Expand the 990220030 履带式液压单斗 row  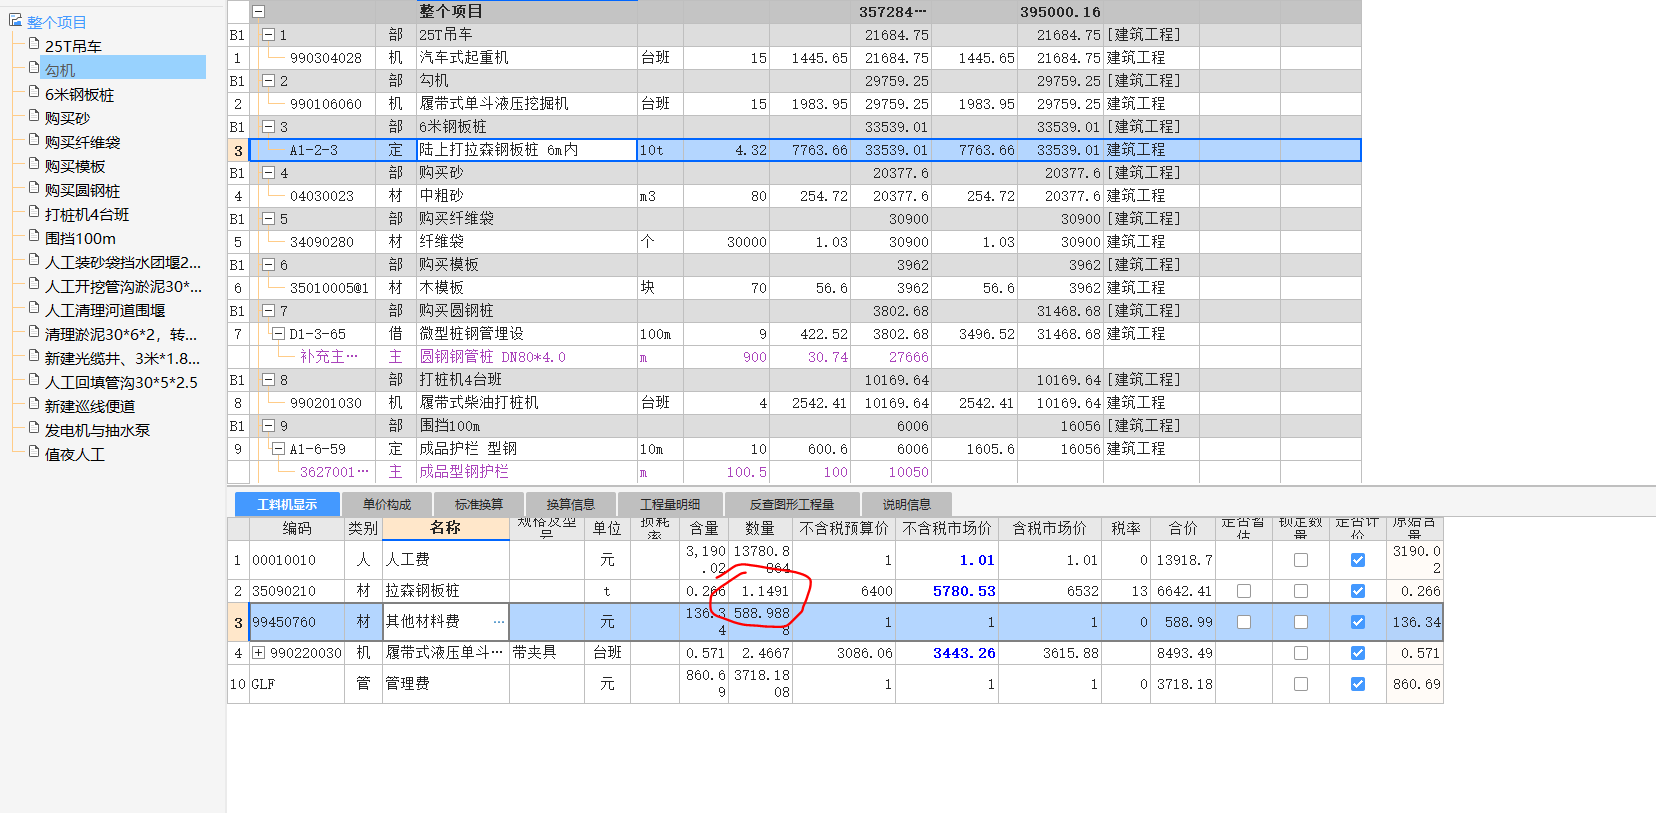pos(259,653)
